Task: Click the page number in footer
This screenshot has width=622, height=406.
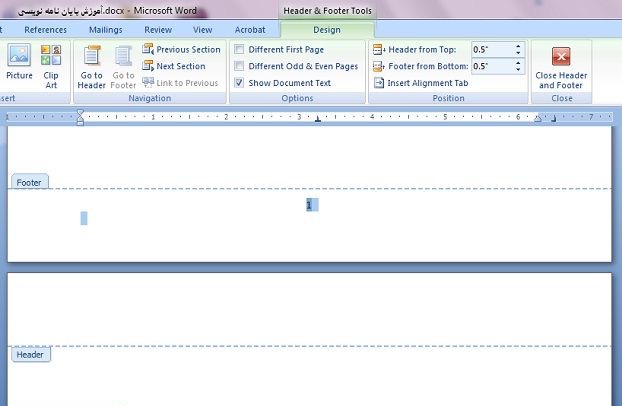Action: click(x=310, y=205)
